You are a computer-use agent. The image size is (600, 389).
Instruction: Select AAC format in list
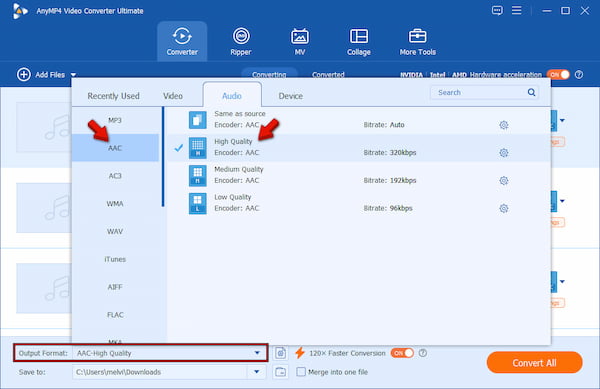[115, 148]
